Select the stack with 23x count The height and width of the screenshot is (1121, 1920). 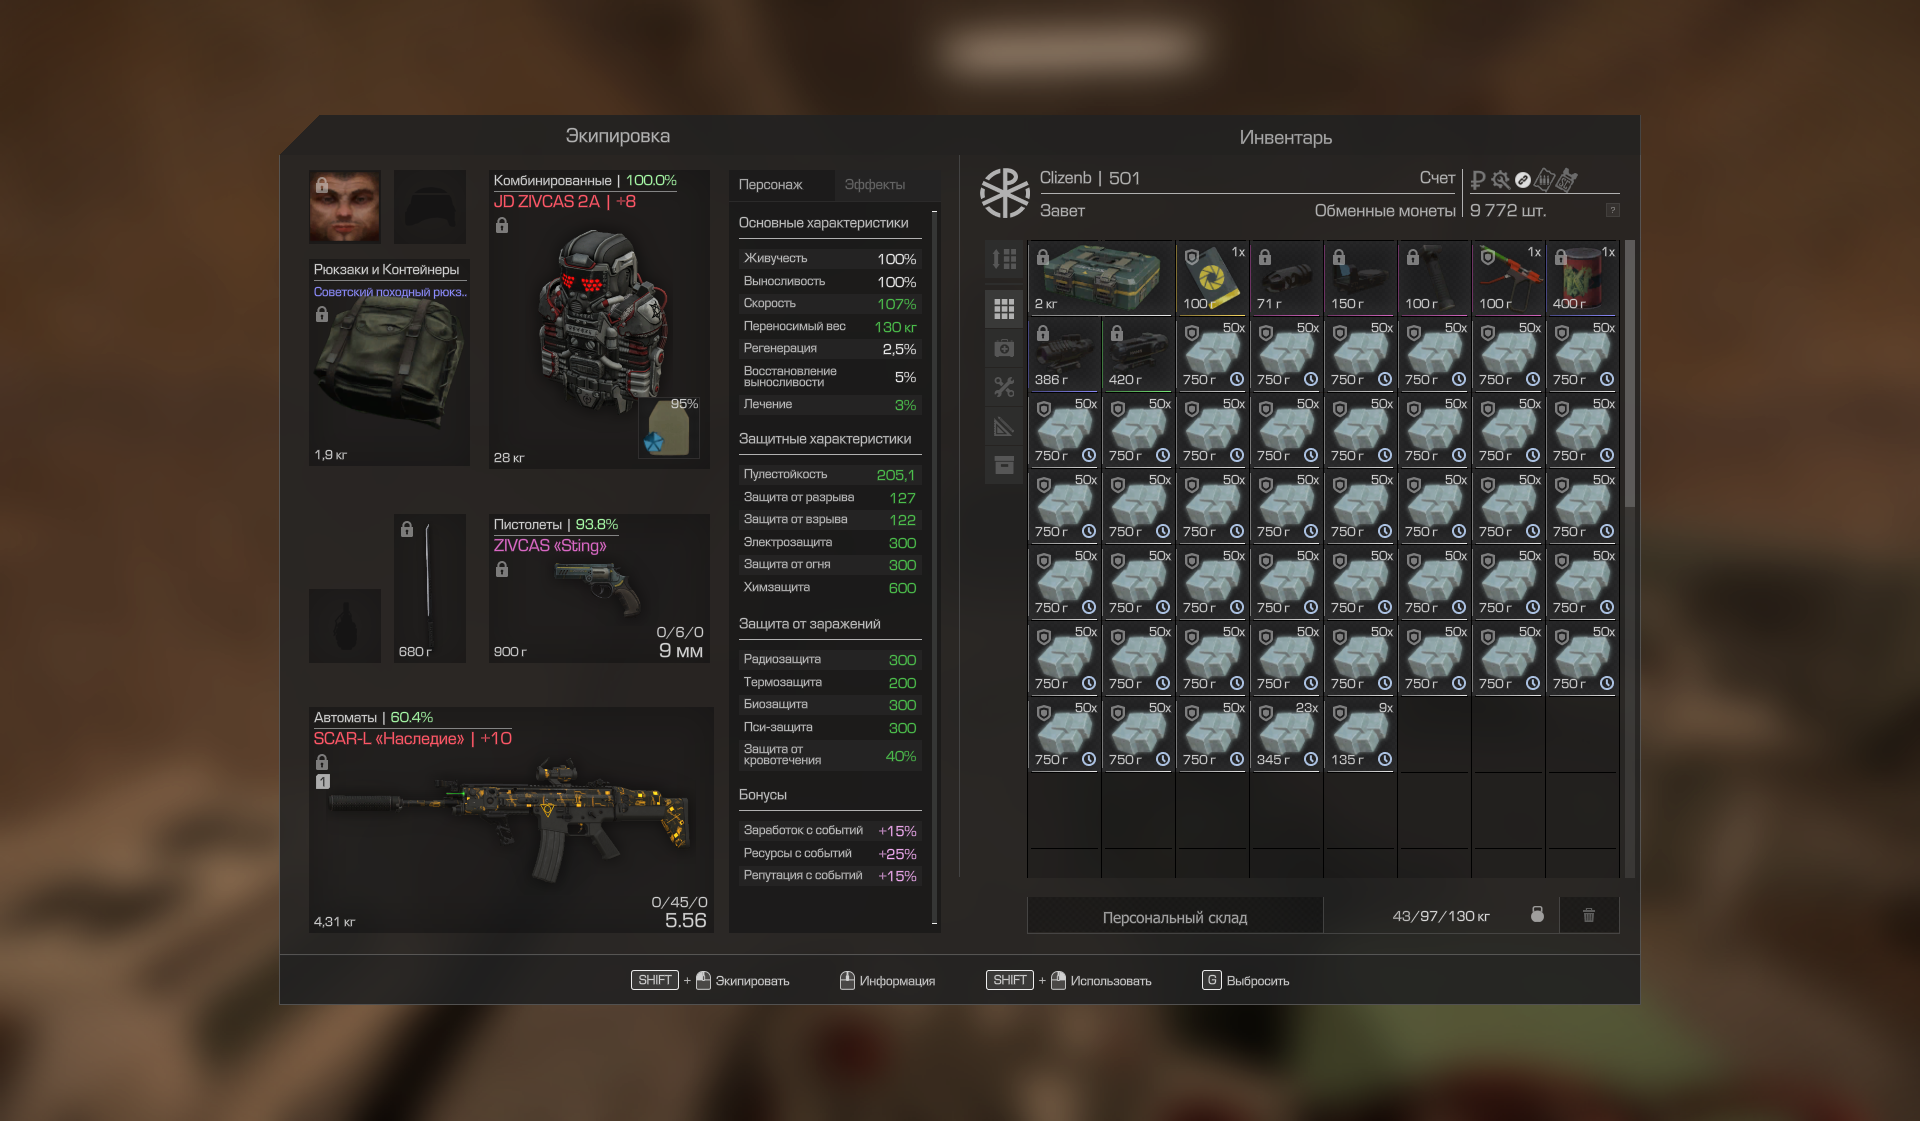(1286, 734)
